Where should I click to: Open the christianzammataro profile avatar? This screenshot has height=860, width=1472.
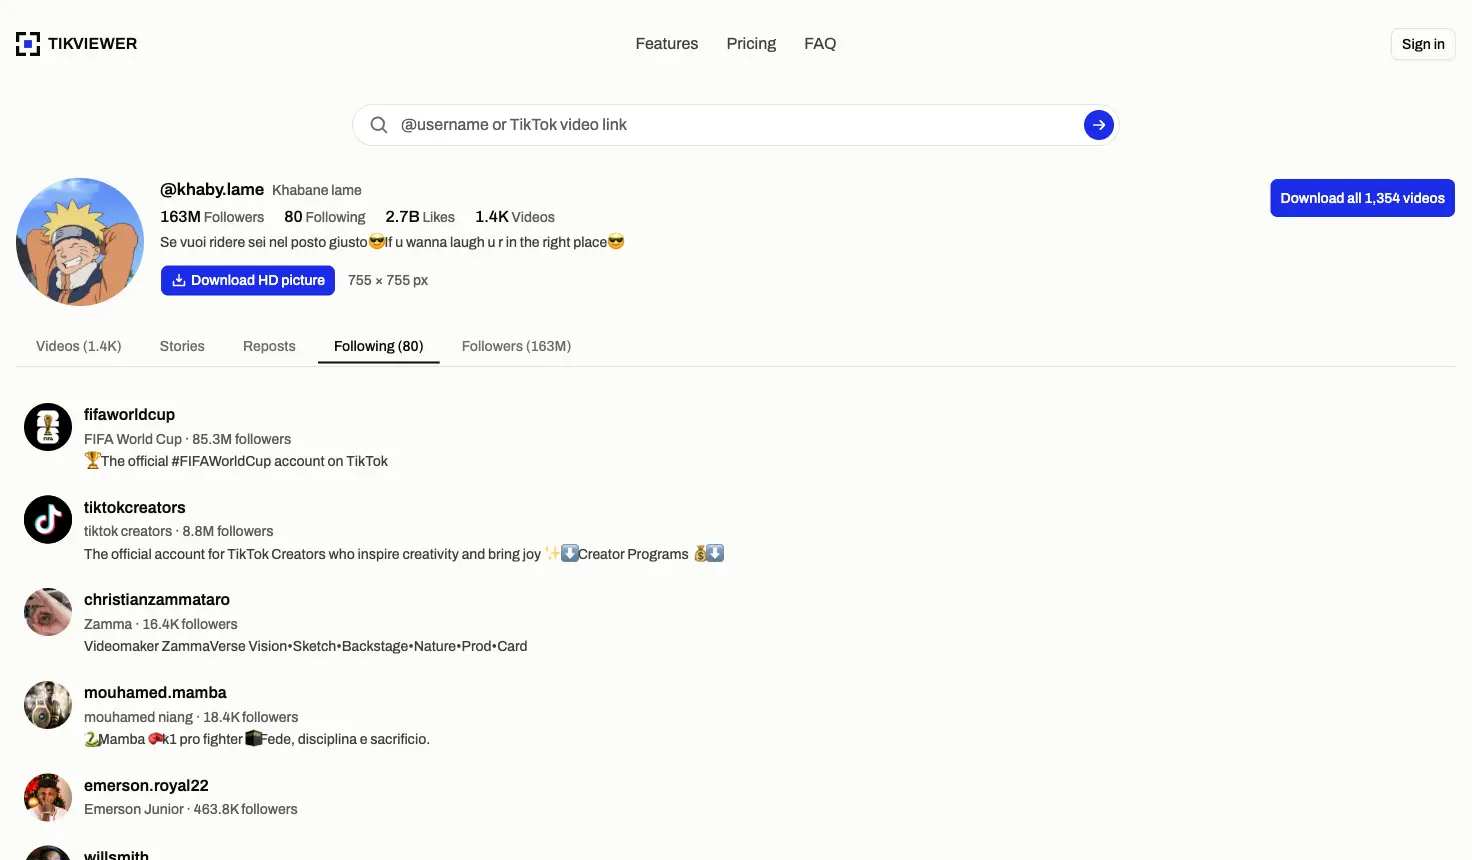[x=48, y=612]
